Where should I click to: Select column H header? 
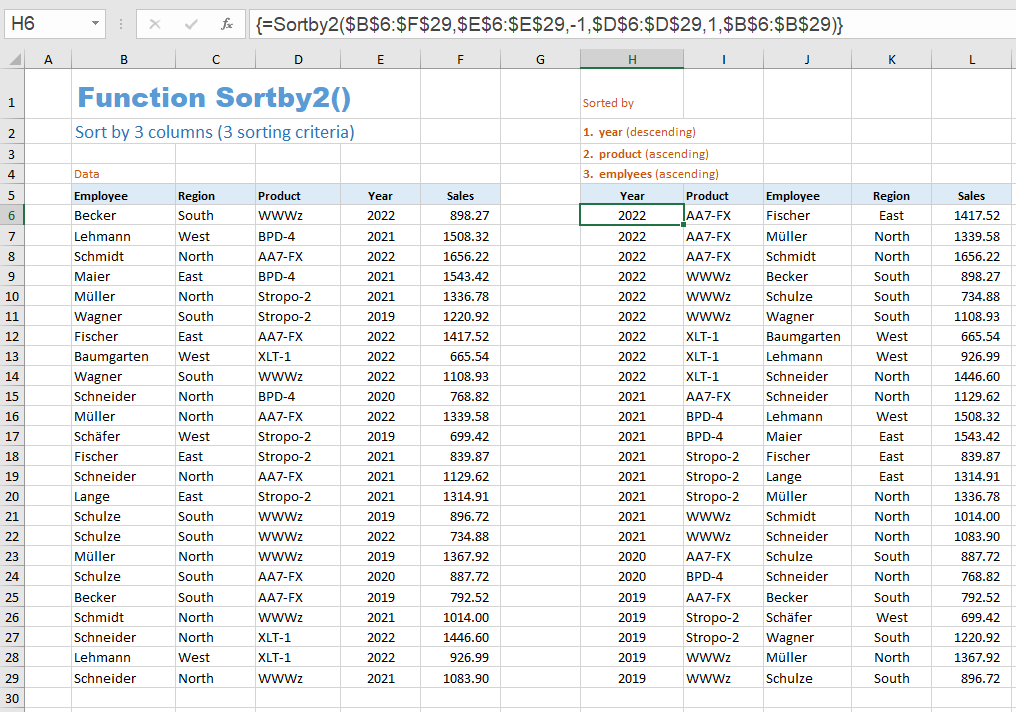coord(632,59)
